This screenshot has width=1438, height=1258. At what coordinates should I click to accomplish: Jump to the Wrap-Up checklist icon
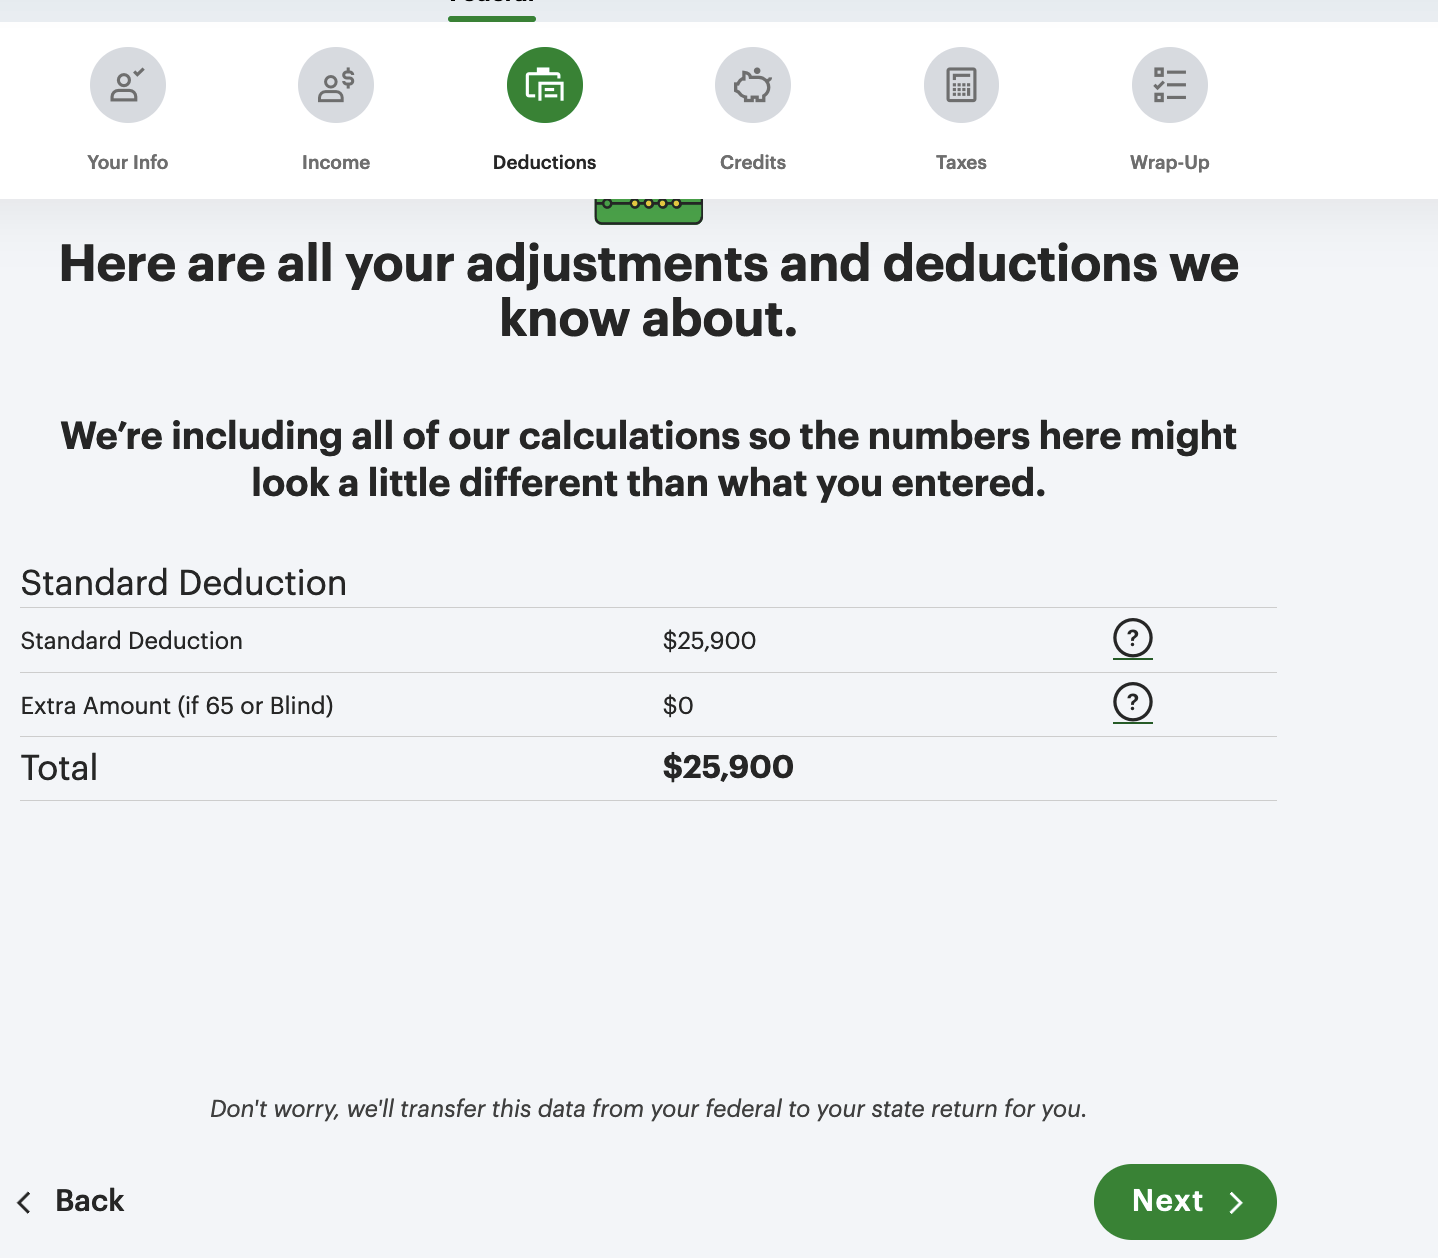[x=1170, y=85]
